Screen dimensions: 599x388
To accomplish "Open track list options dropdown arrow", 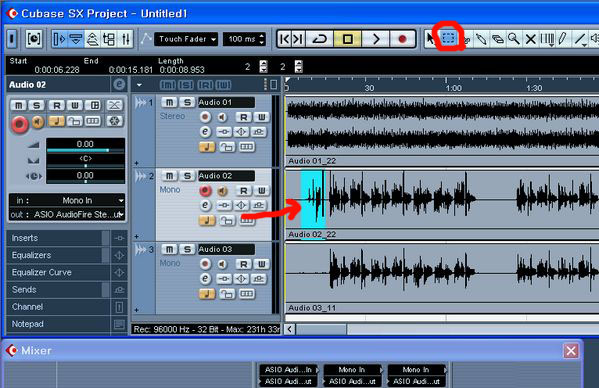I will point(139,85).
